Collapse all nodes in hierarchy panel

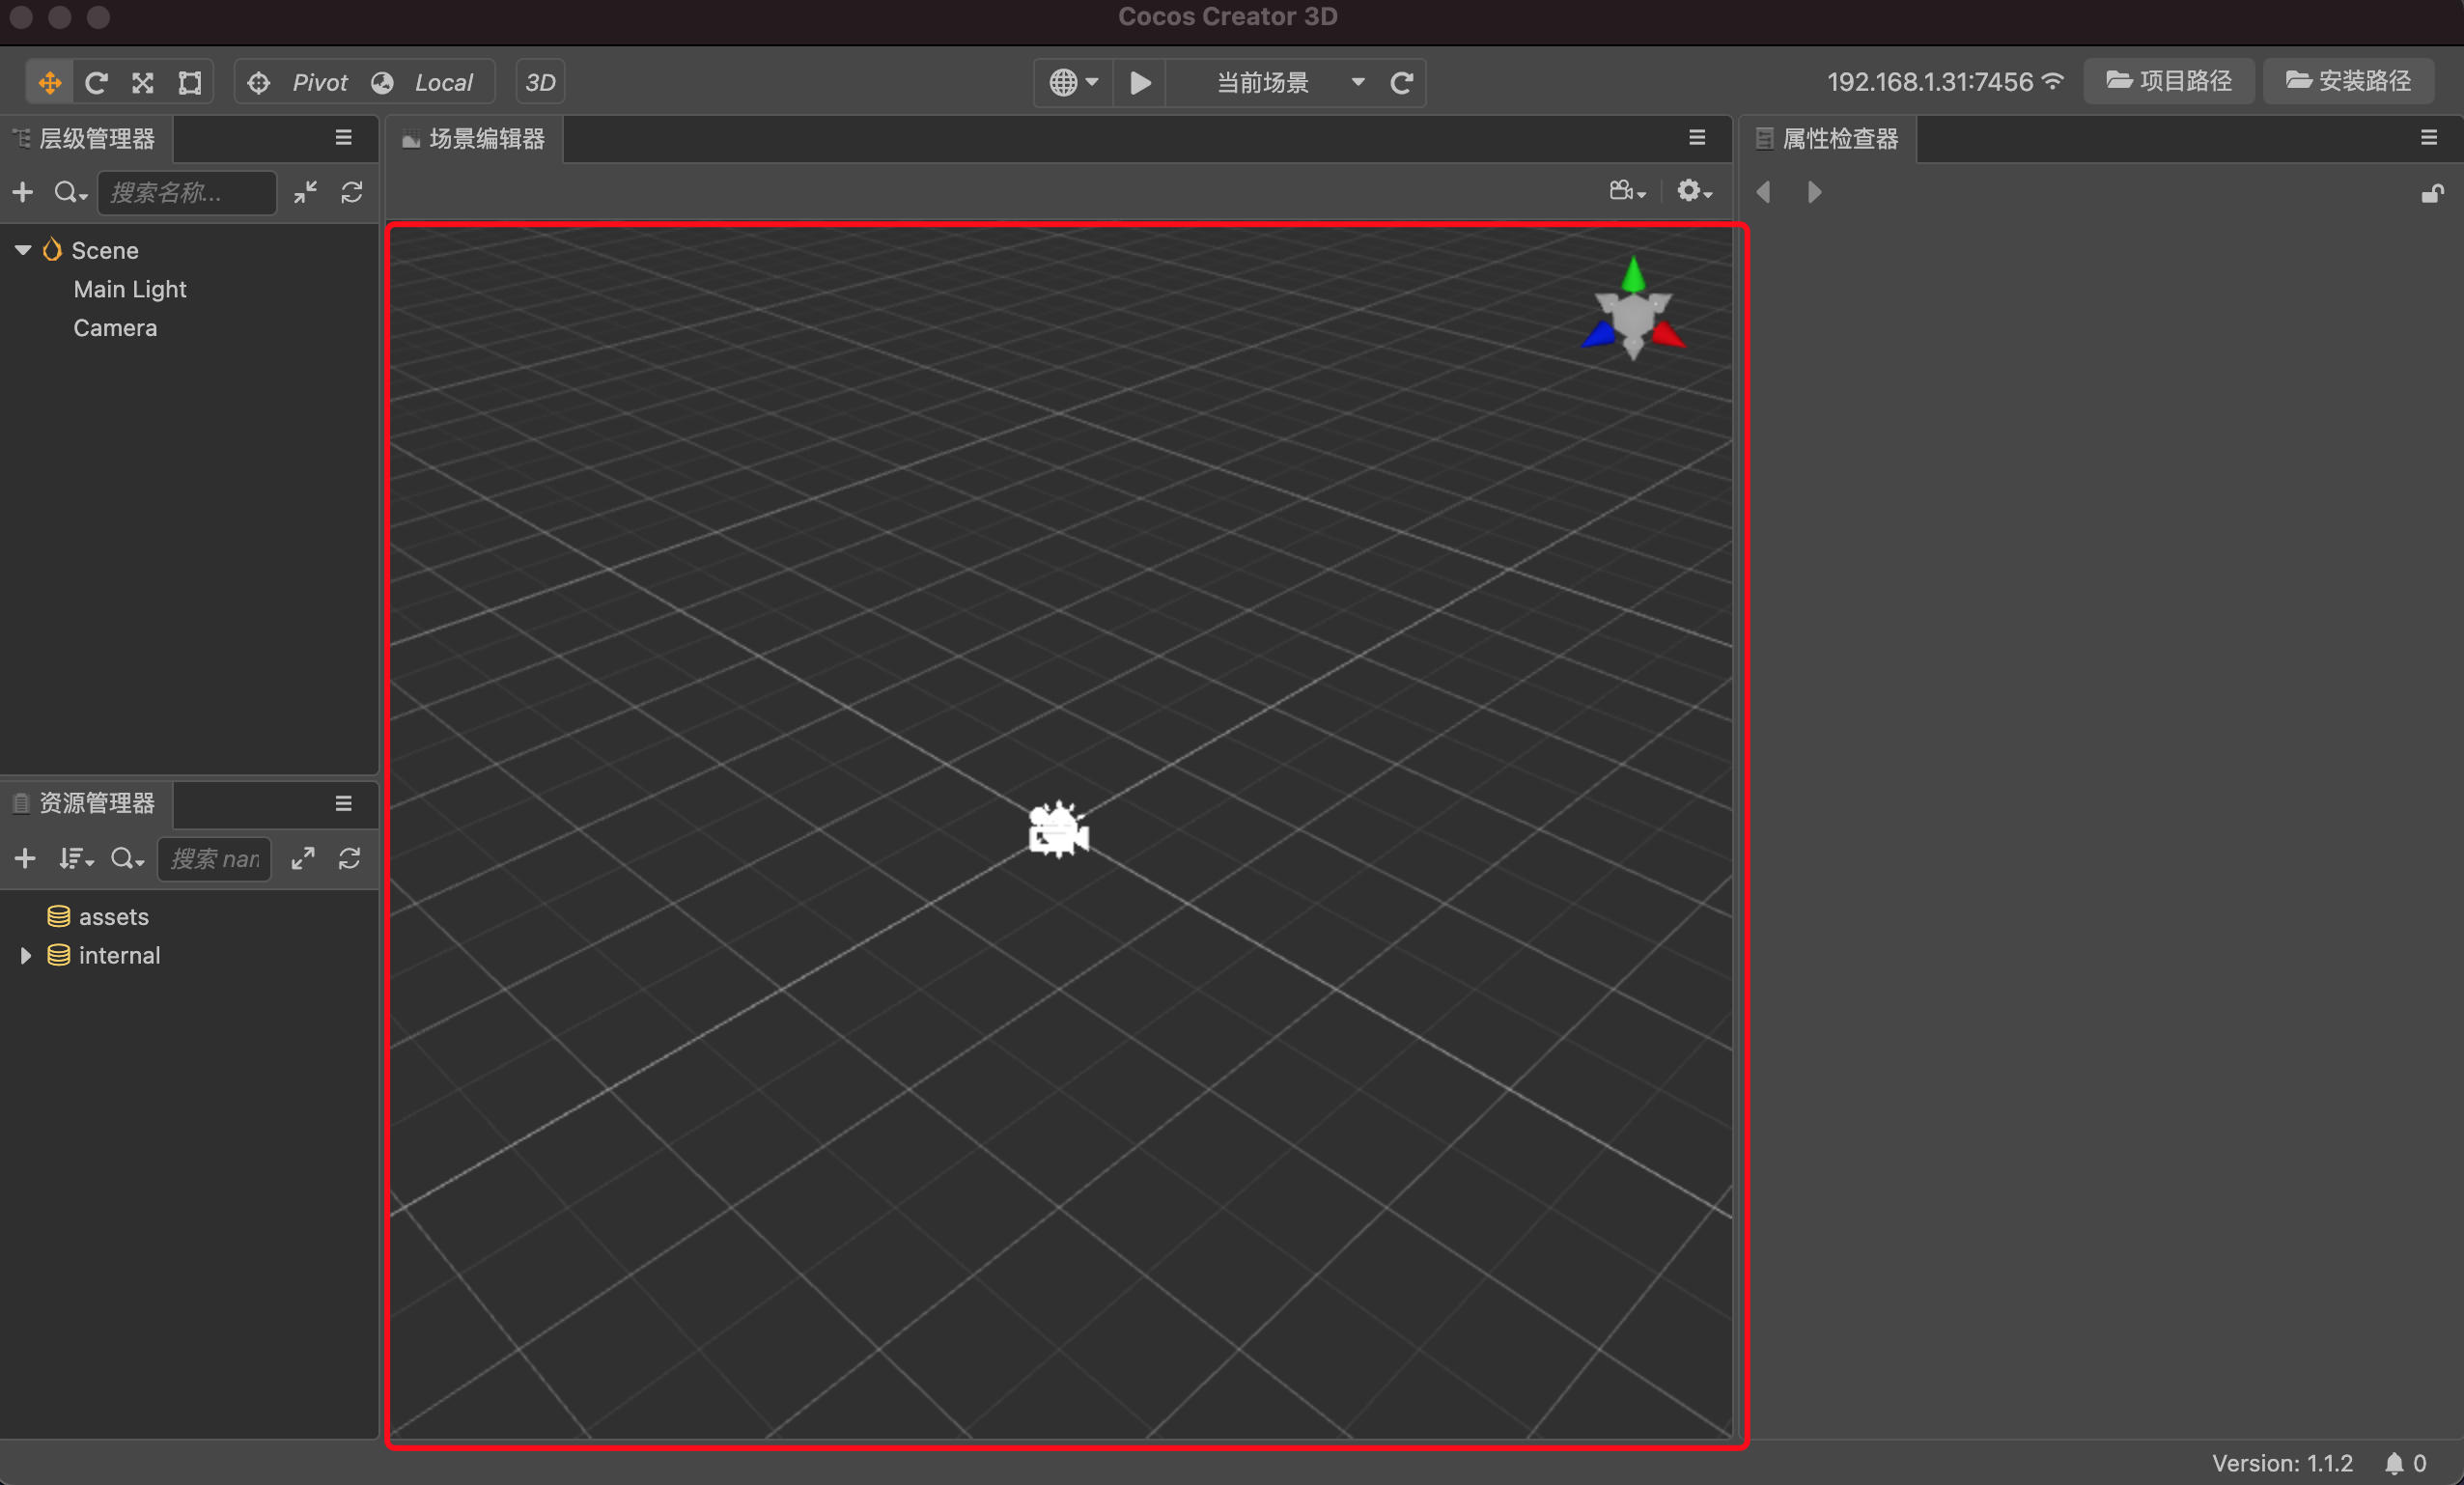[x=306, y=192]
